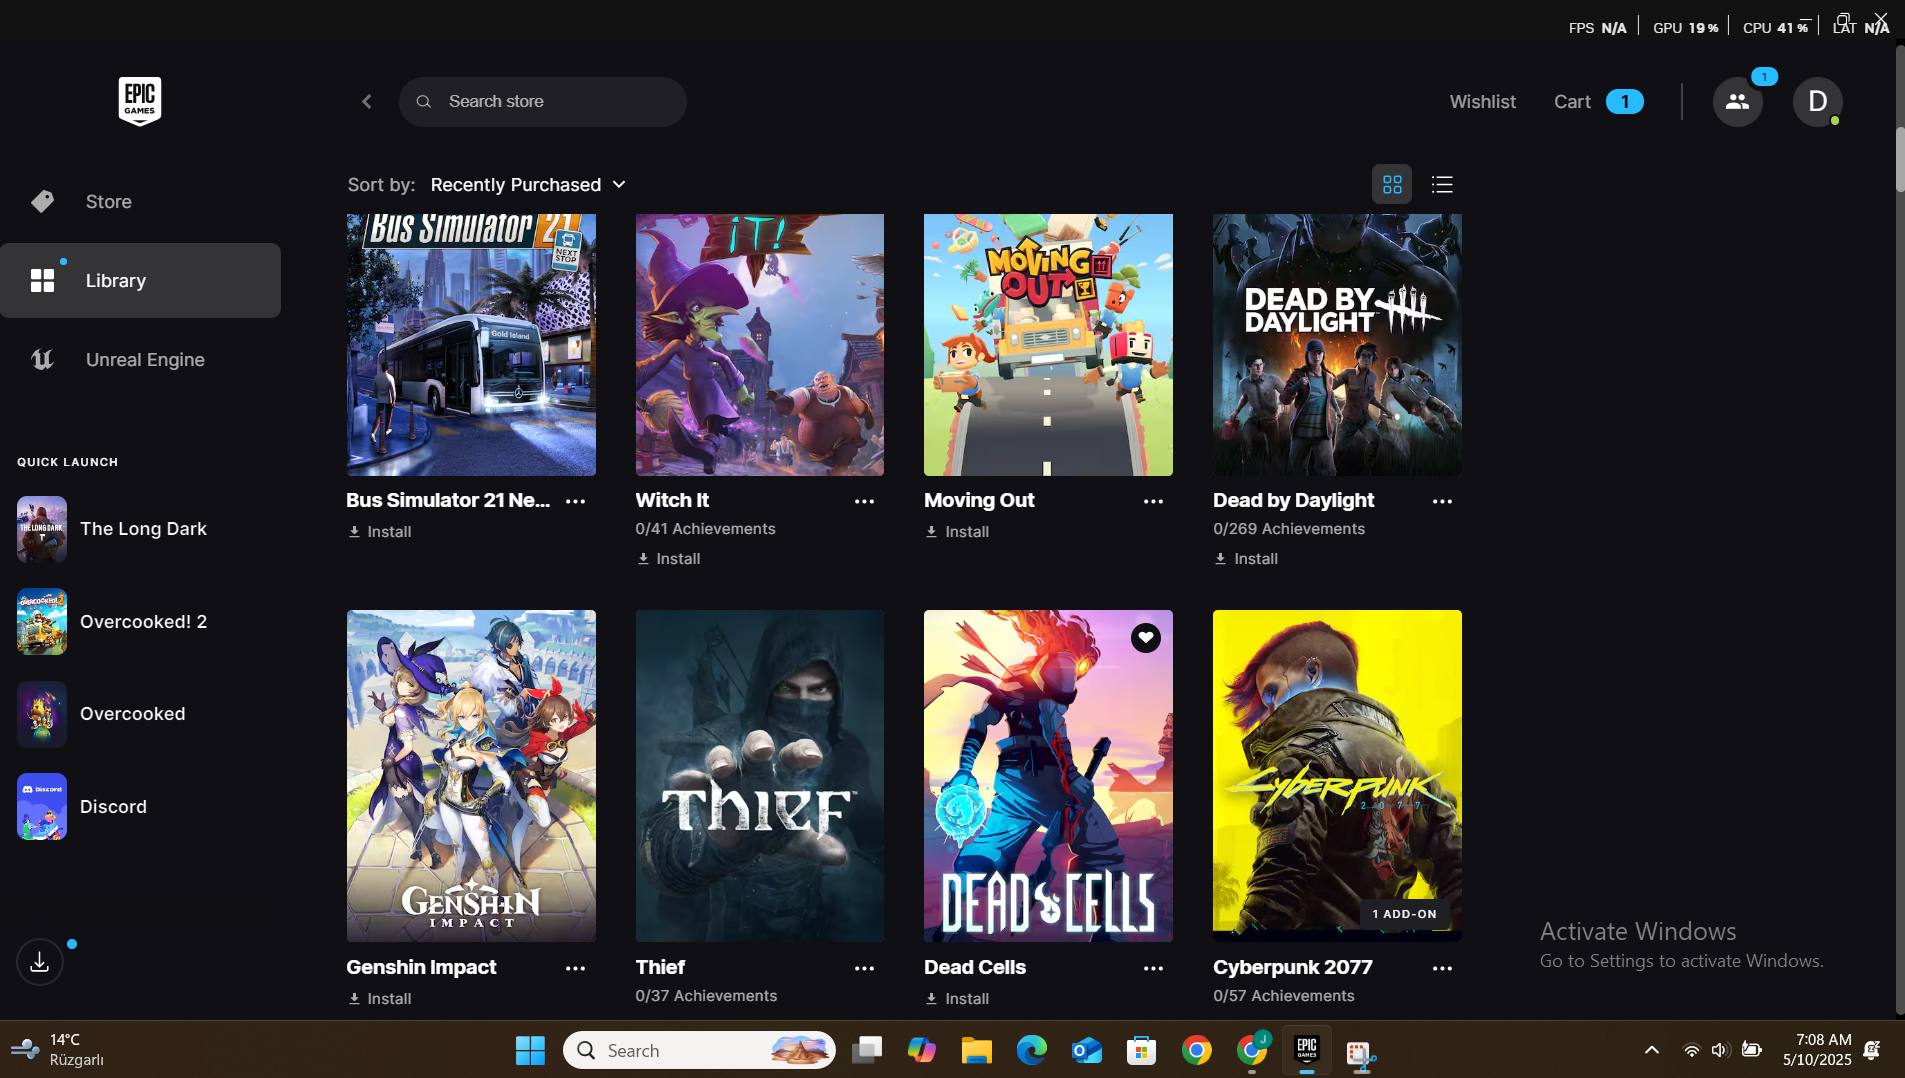Open the Moving Out cover art
Screen dimensions: 1905x1078
coord(1048,345)
